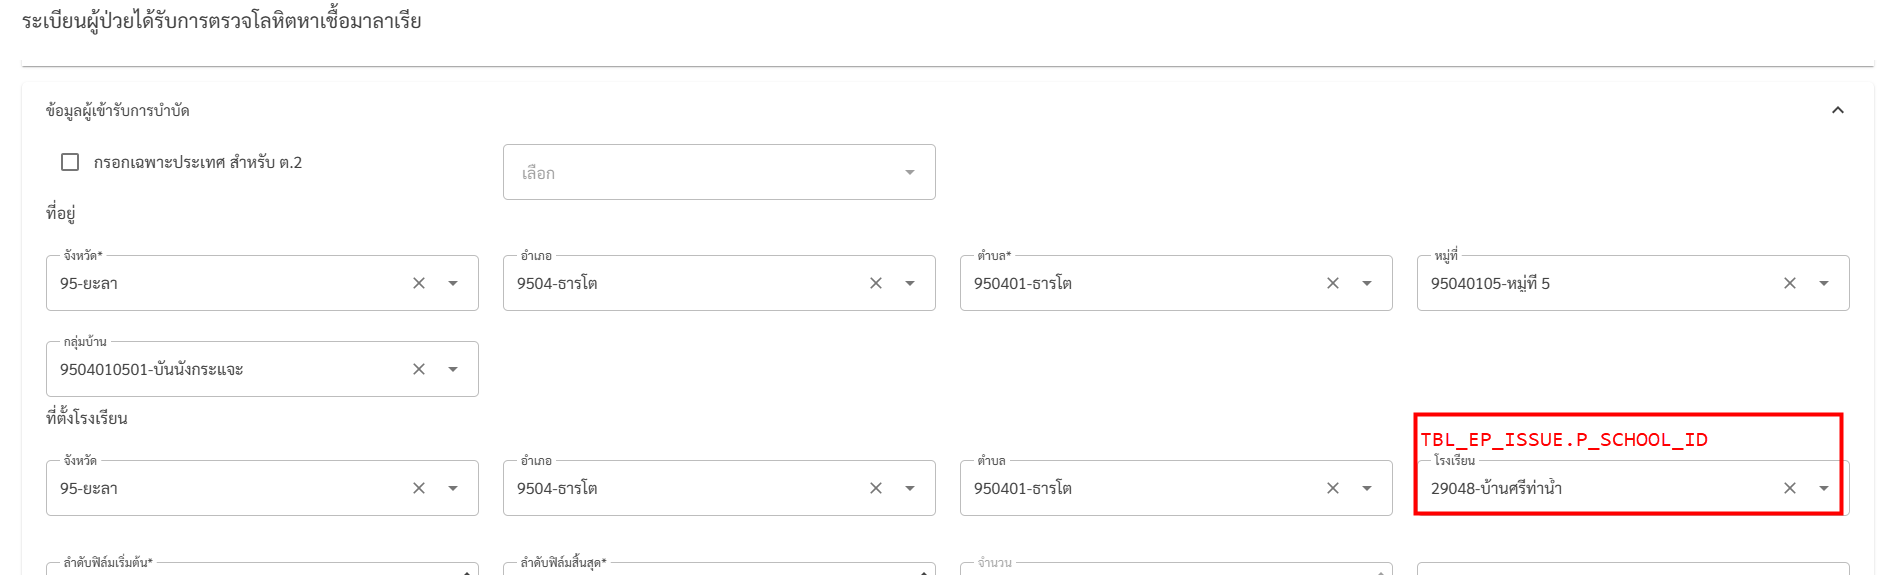Viewport: 1885px width, 575px height.
Task: Clear the หมู่ที่ 5 selection
Action: coord(1790,283)
